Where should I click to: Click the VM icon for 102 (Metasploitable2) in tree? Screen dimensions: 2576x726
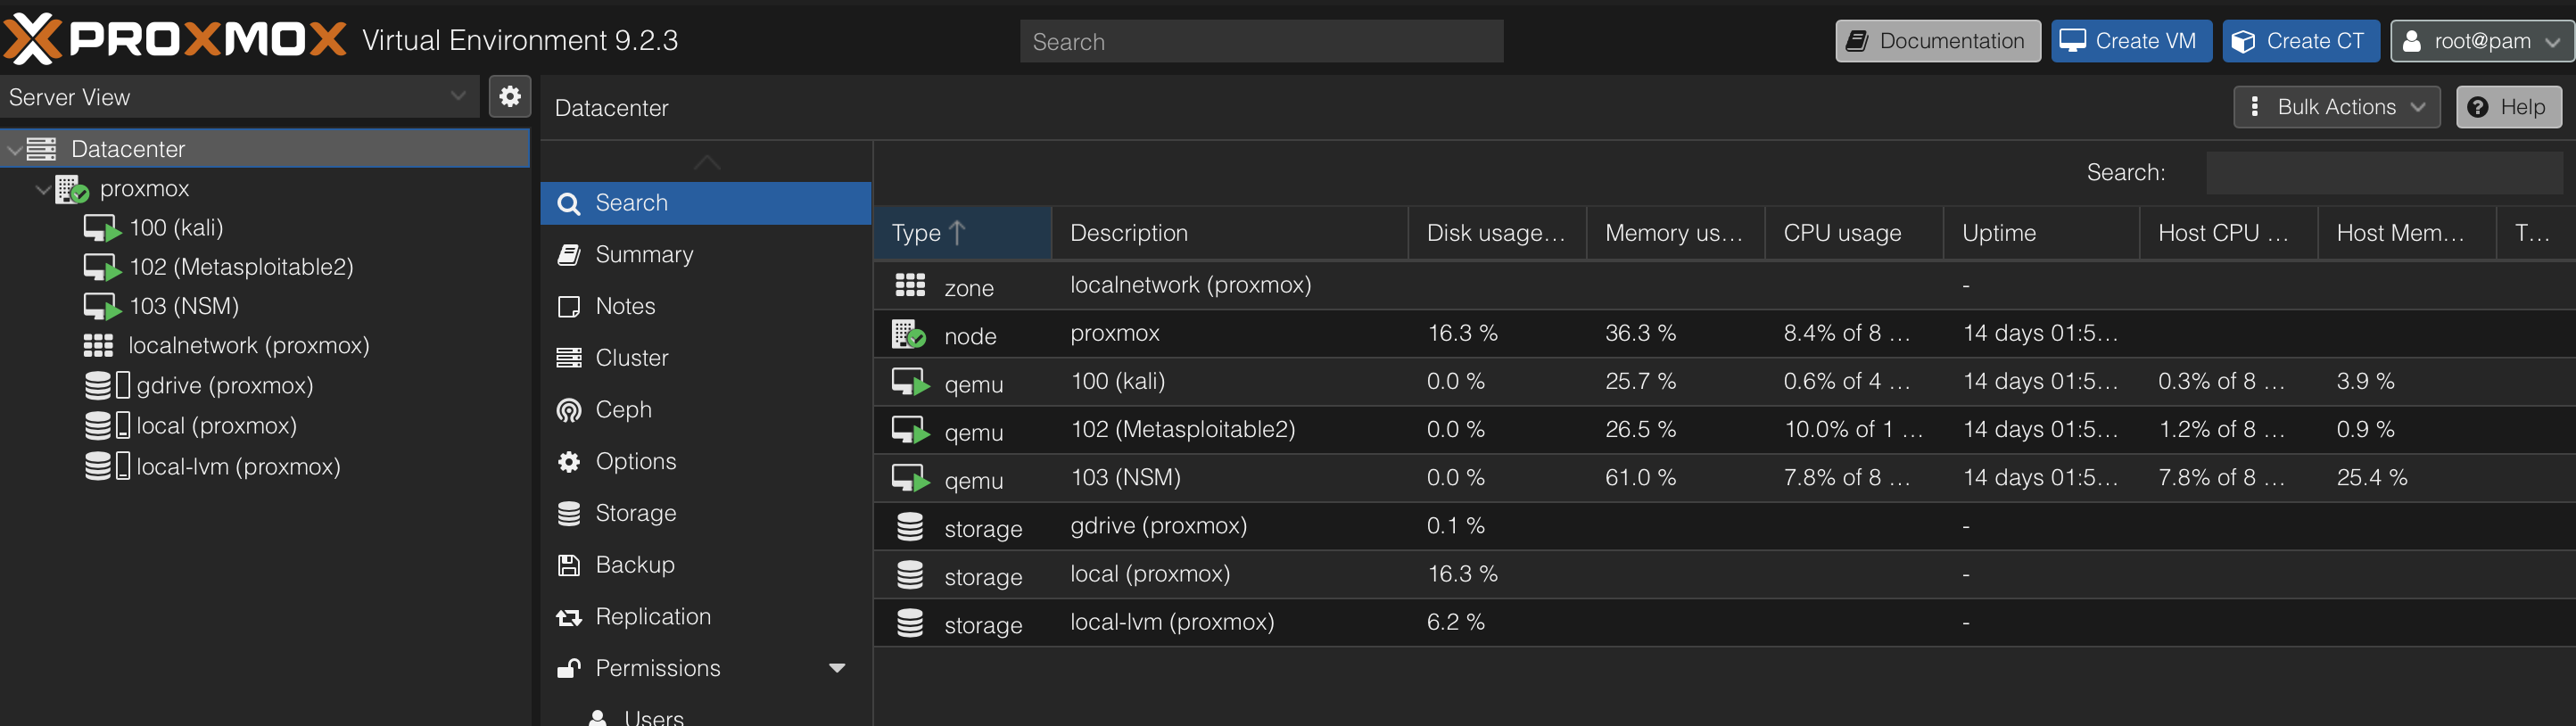102,267
